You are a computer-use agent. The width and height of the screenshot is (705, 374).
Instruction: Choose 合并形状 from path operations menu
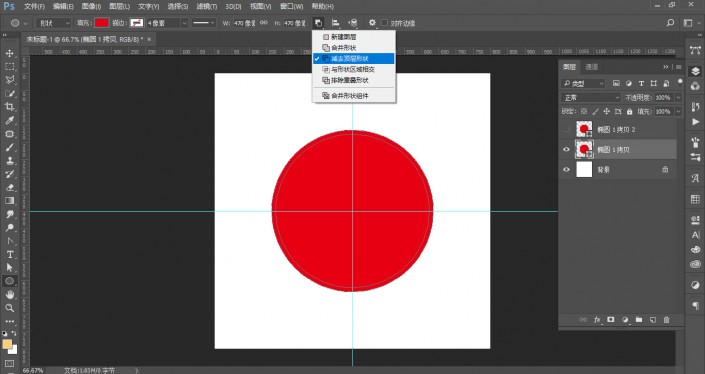pos(354,48)
